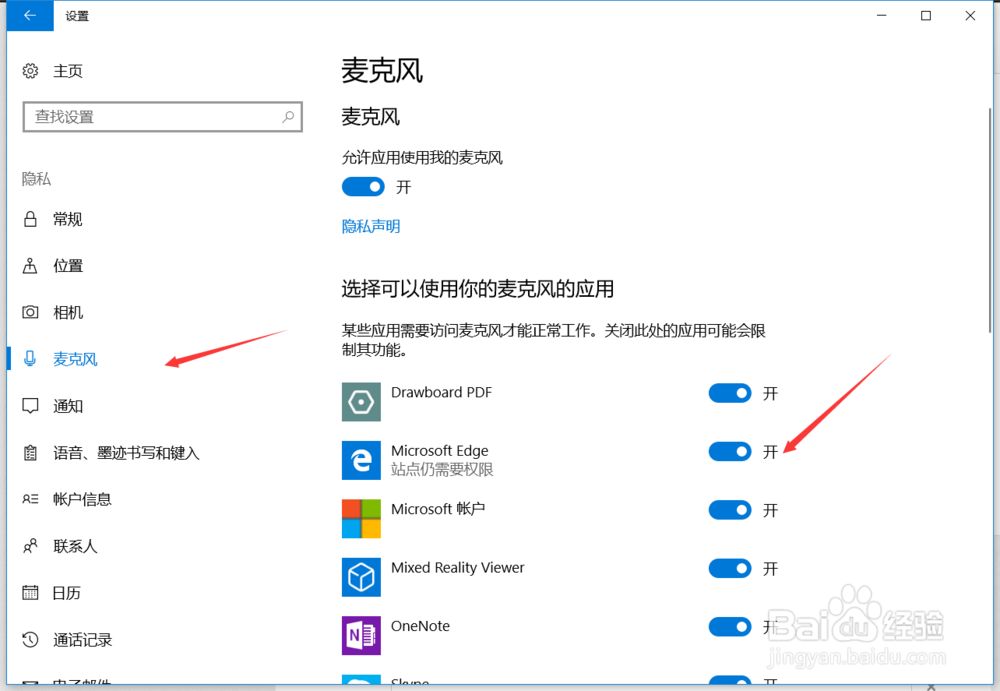Select 相机 in the privacy sidebar
This screenshot has height=691, width=1000.
tap(68, 313)
